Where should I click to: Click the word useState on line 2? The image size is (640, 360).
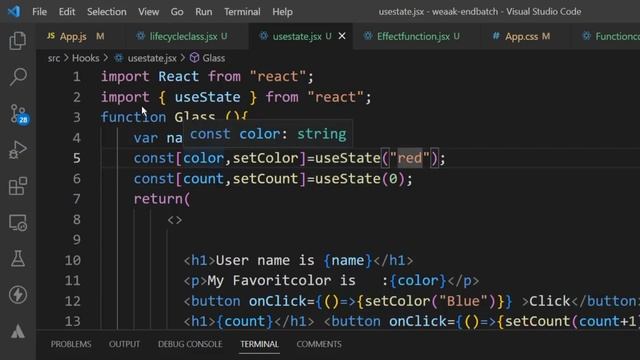207,97
